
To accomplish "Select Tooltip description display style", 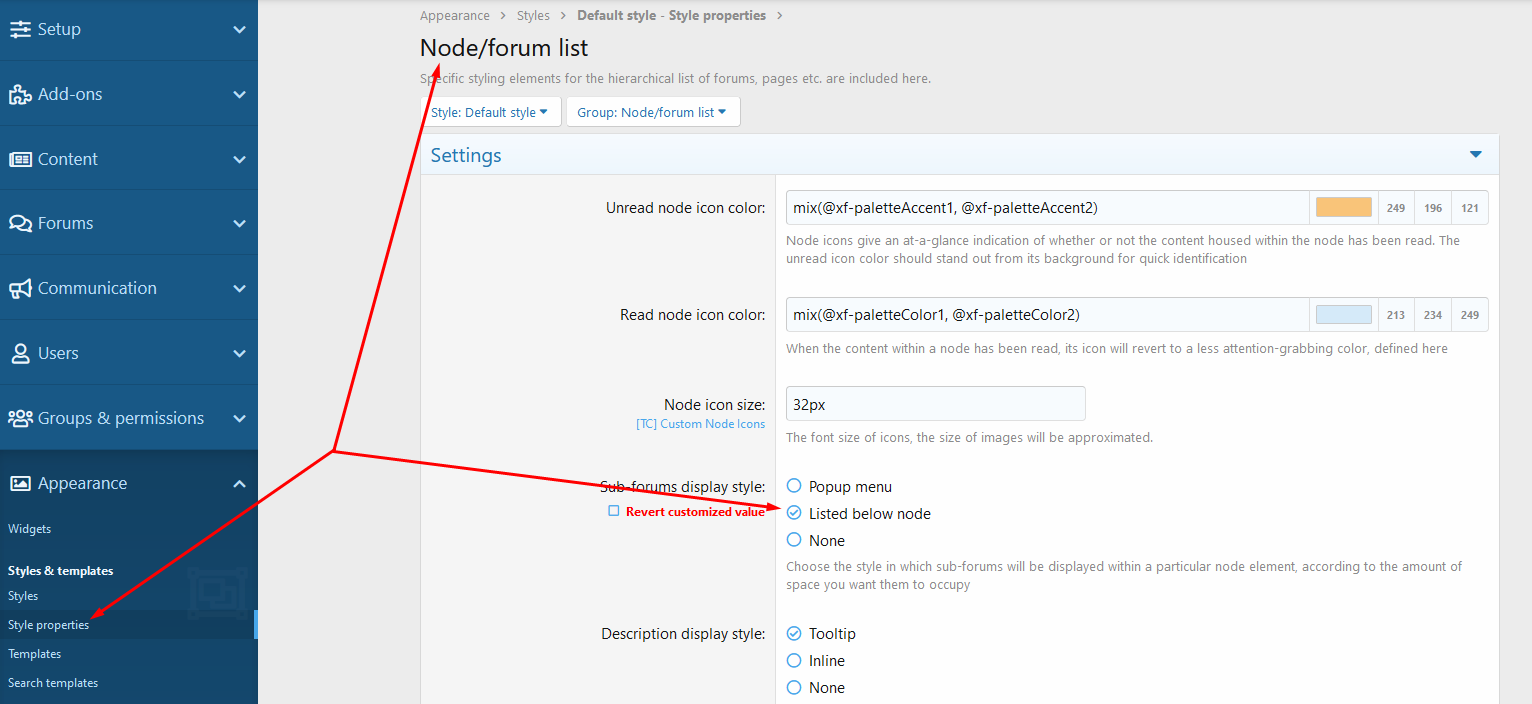I will click(794, 633).
